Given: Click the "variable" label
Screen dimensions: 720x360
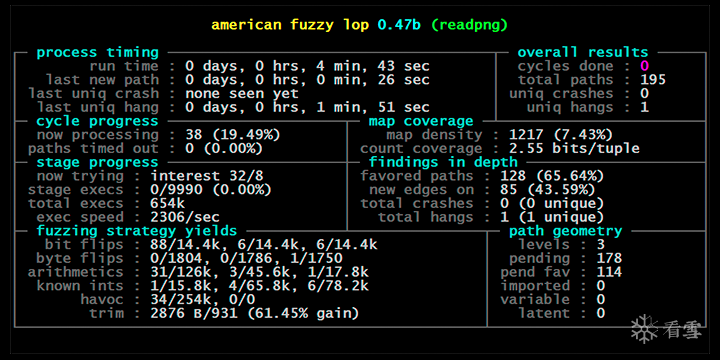Looking at the screenshot, I should pos(535,300).
